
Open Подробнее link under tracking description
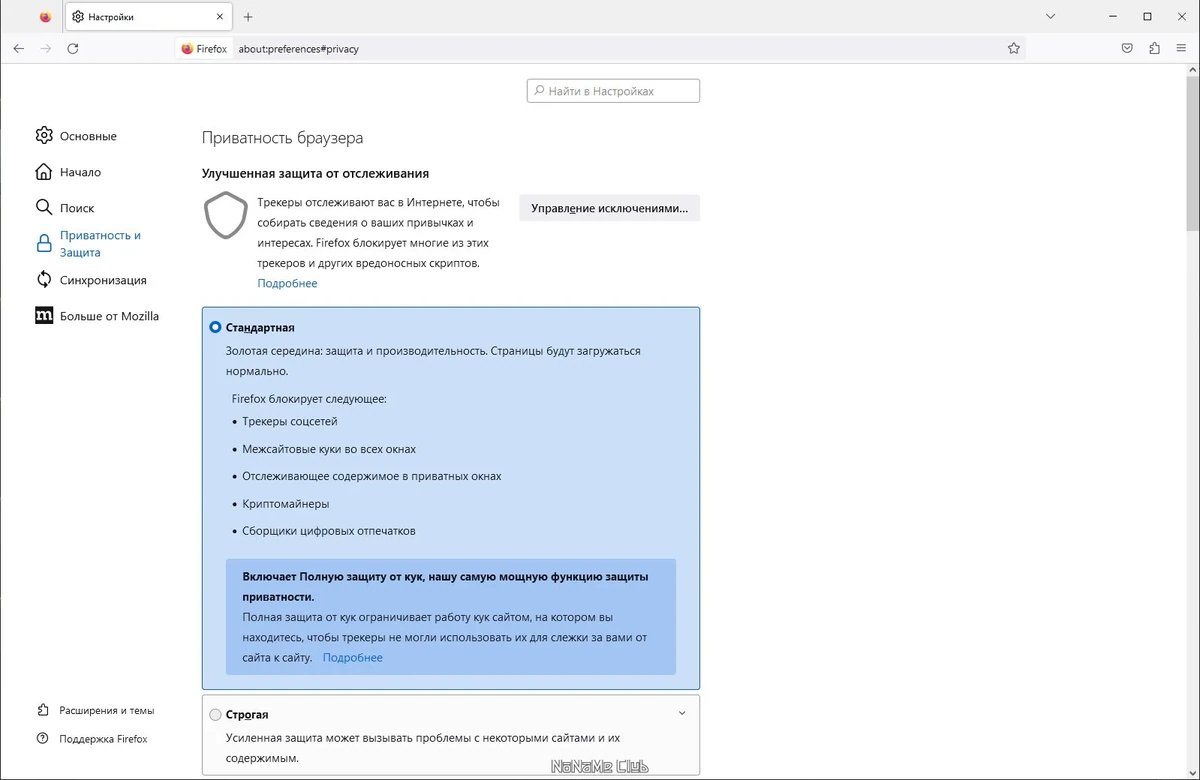coord(287,283)
